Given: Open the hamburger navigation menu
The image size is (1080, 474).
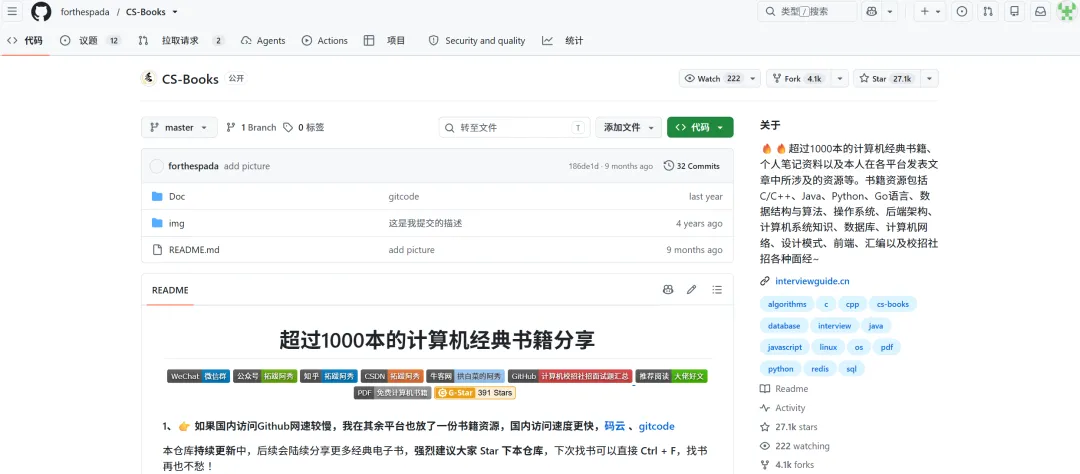Looking at the screenshot, I should point(12,12).
